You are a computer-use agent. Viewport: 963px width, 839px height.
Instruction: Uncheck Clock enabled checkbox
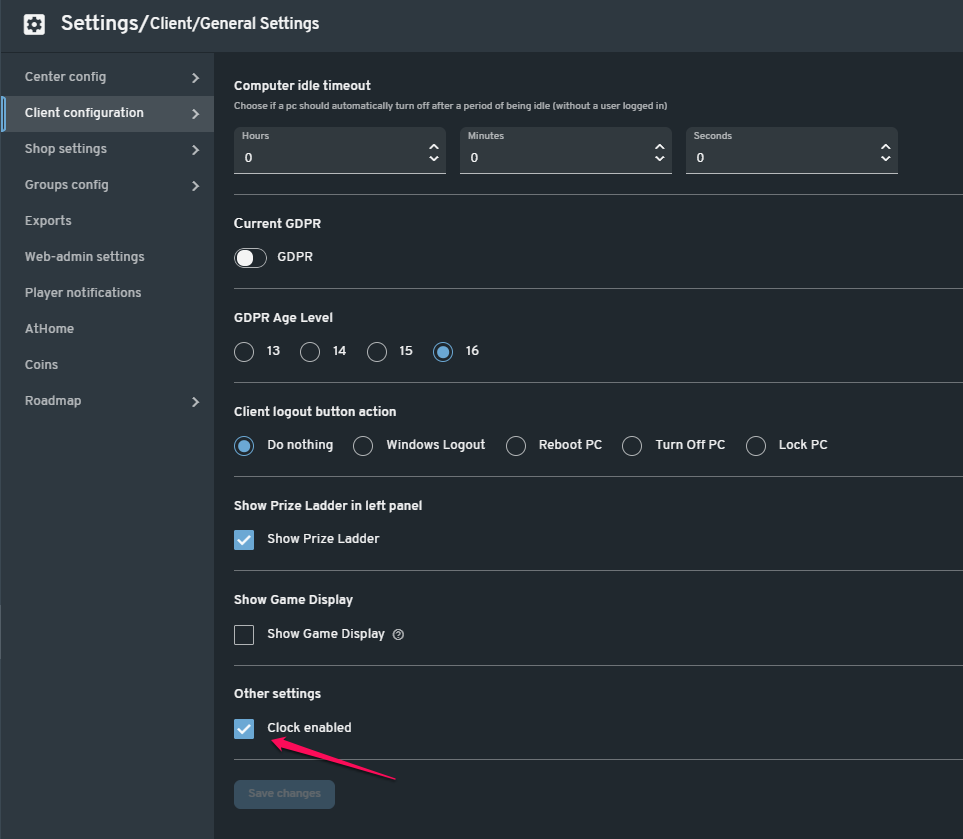point(244,729)
